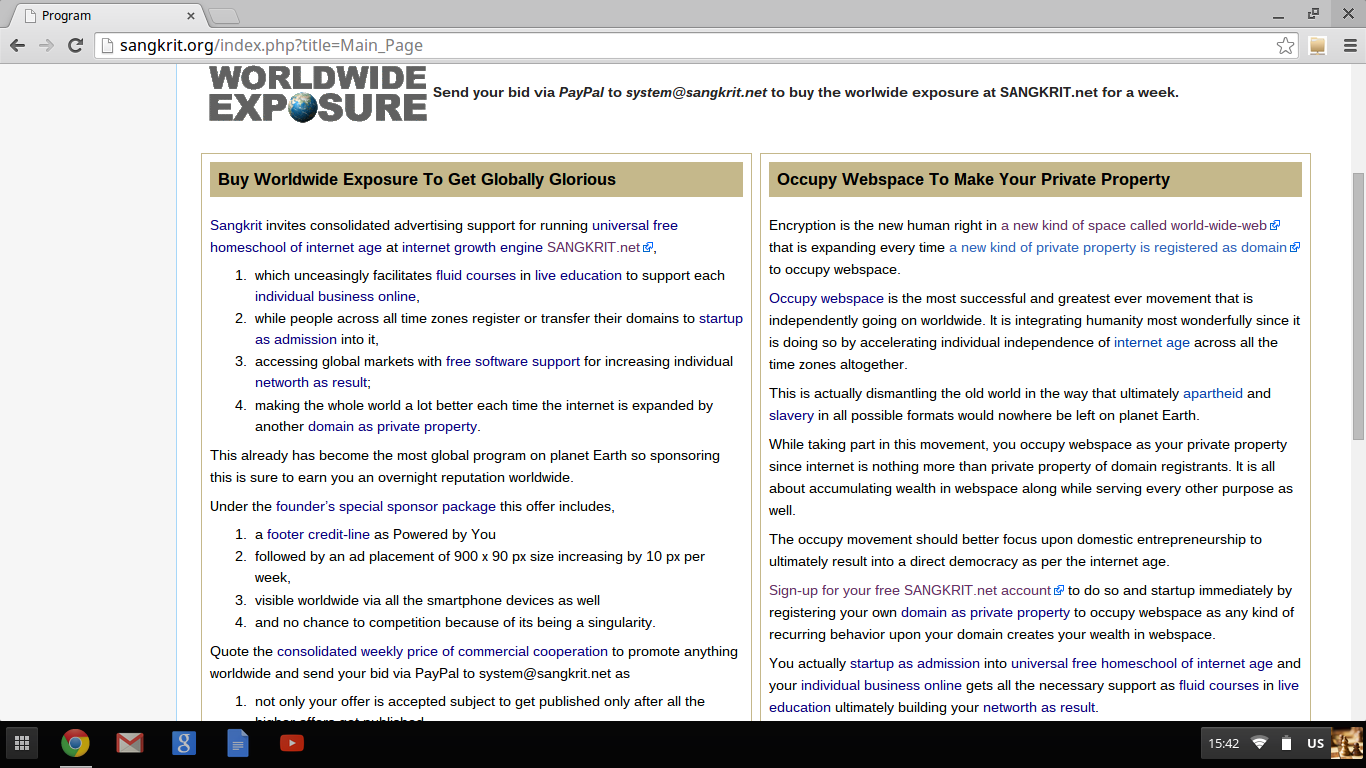This screenshot has height=768, width=1366.
Task: Open the Chrome hamburger menu
Action: tap(1349, 46)
